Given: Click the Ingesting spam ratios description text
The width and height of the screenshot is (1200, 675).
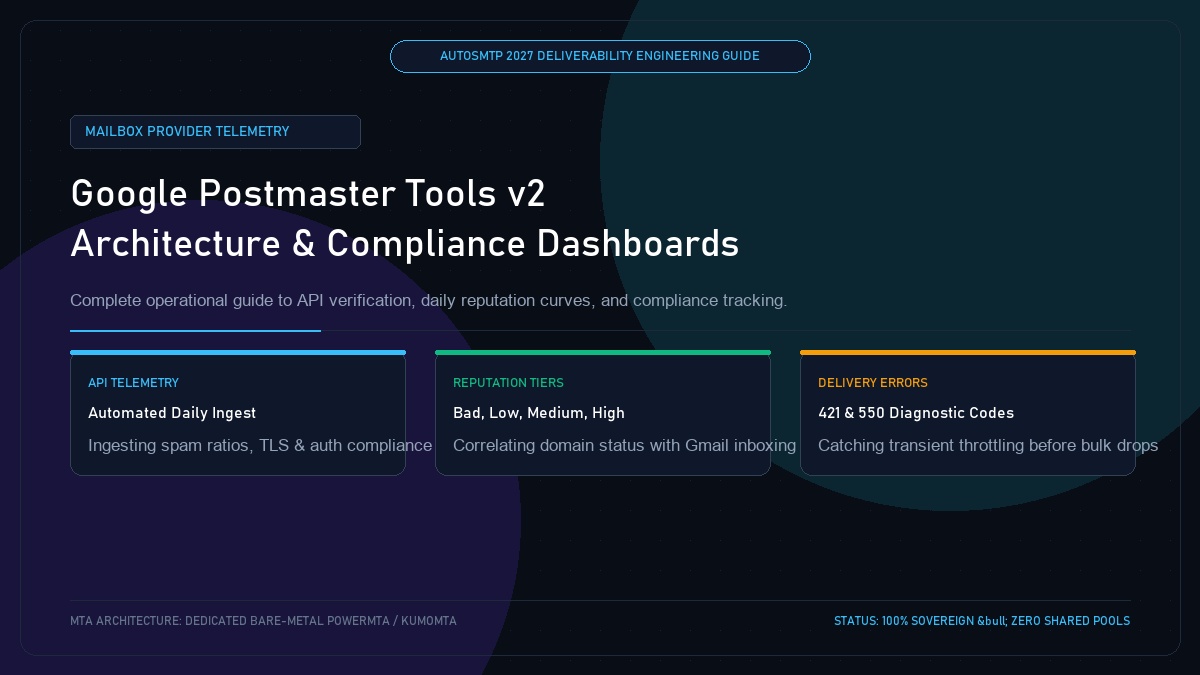Looking at the screenshot, I should (x=260, y=445).
